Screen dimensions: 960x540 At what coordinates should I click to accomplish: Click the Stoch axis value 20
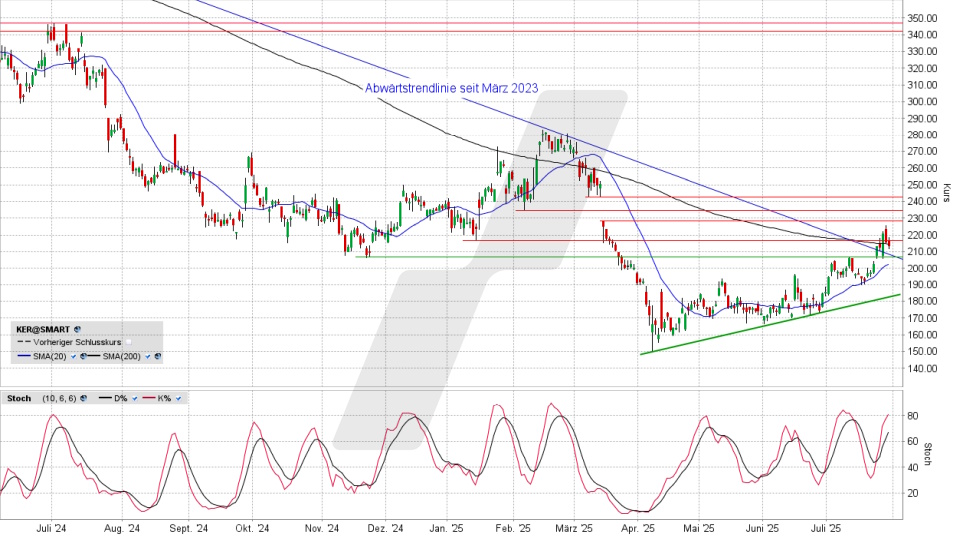pyautogui.click(x=913, y=493)
